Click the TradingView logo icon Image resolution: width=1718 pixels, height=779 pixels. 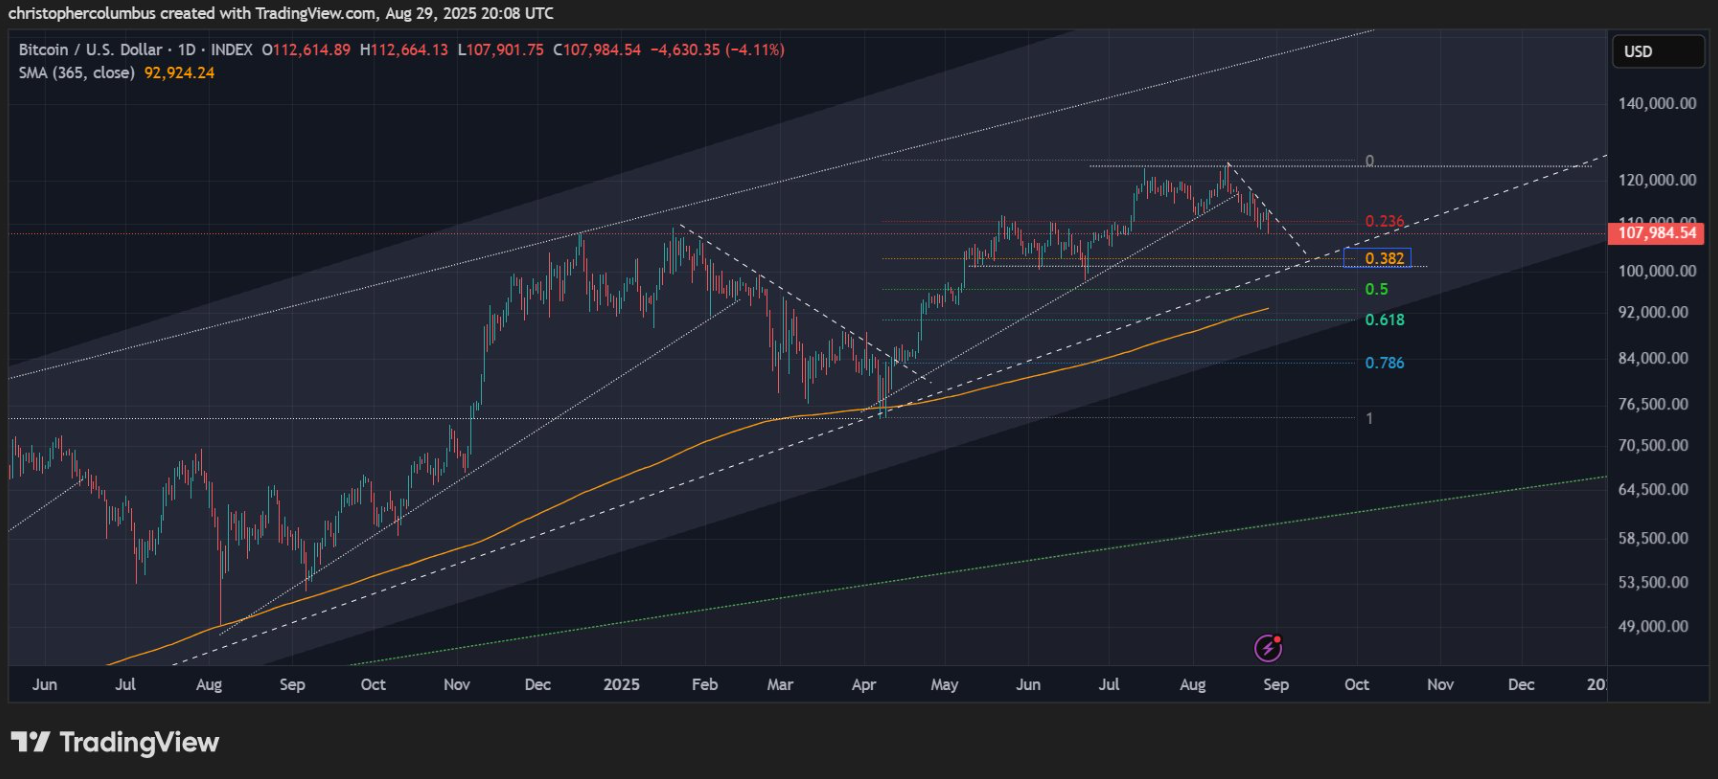(30, 742)
